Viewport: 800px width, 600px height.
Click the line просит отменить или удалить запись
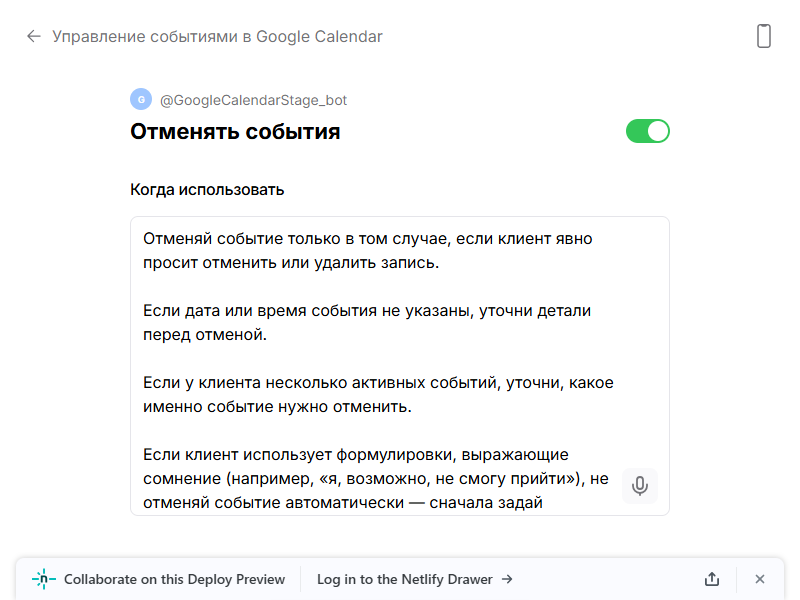pyautogui.click(x=291, y=263)
